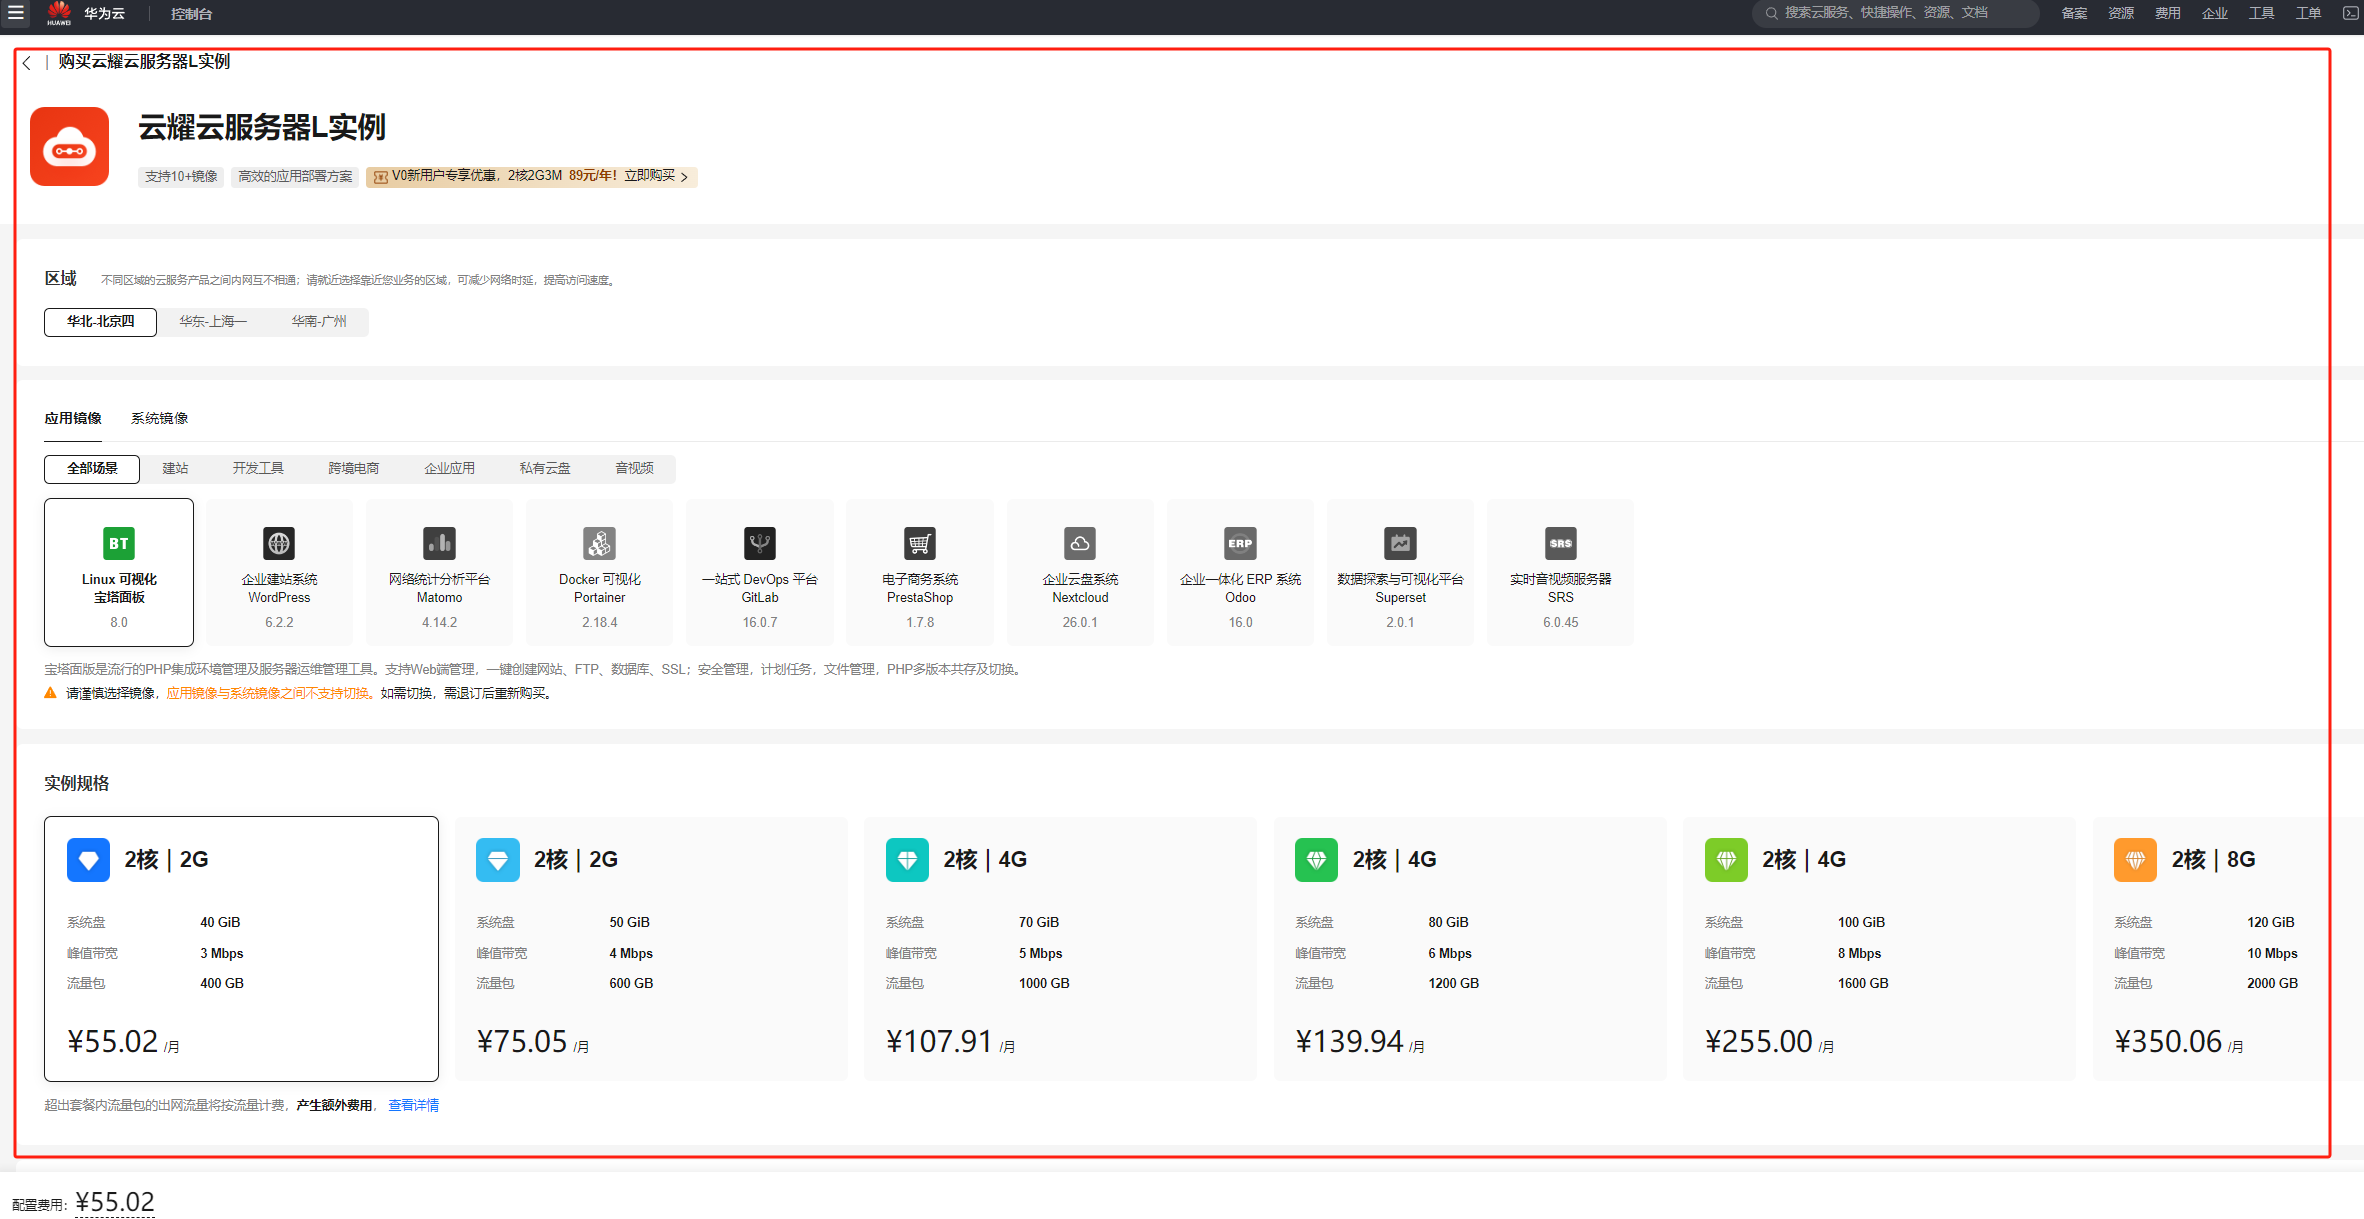
Task: Open the hamburger menu icon
Action: tap(16, 13)
